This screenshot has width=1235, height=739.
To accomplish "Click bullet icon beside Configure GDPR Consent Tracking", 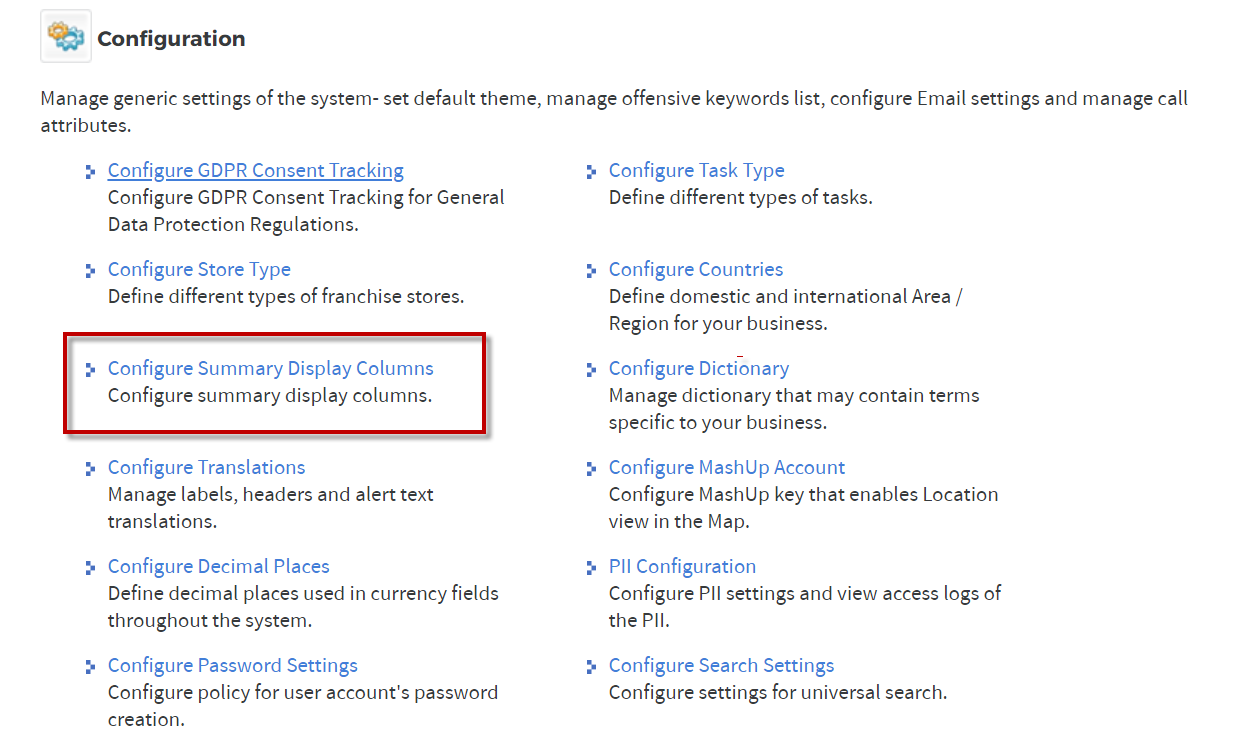I will 91,172.
